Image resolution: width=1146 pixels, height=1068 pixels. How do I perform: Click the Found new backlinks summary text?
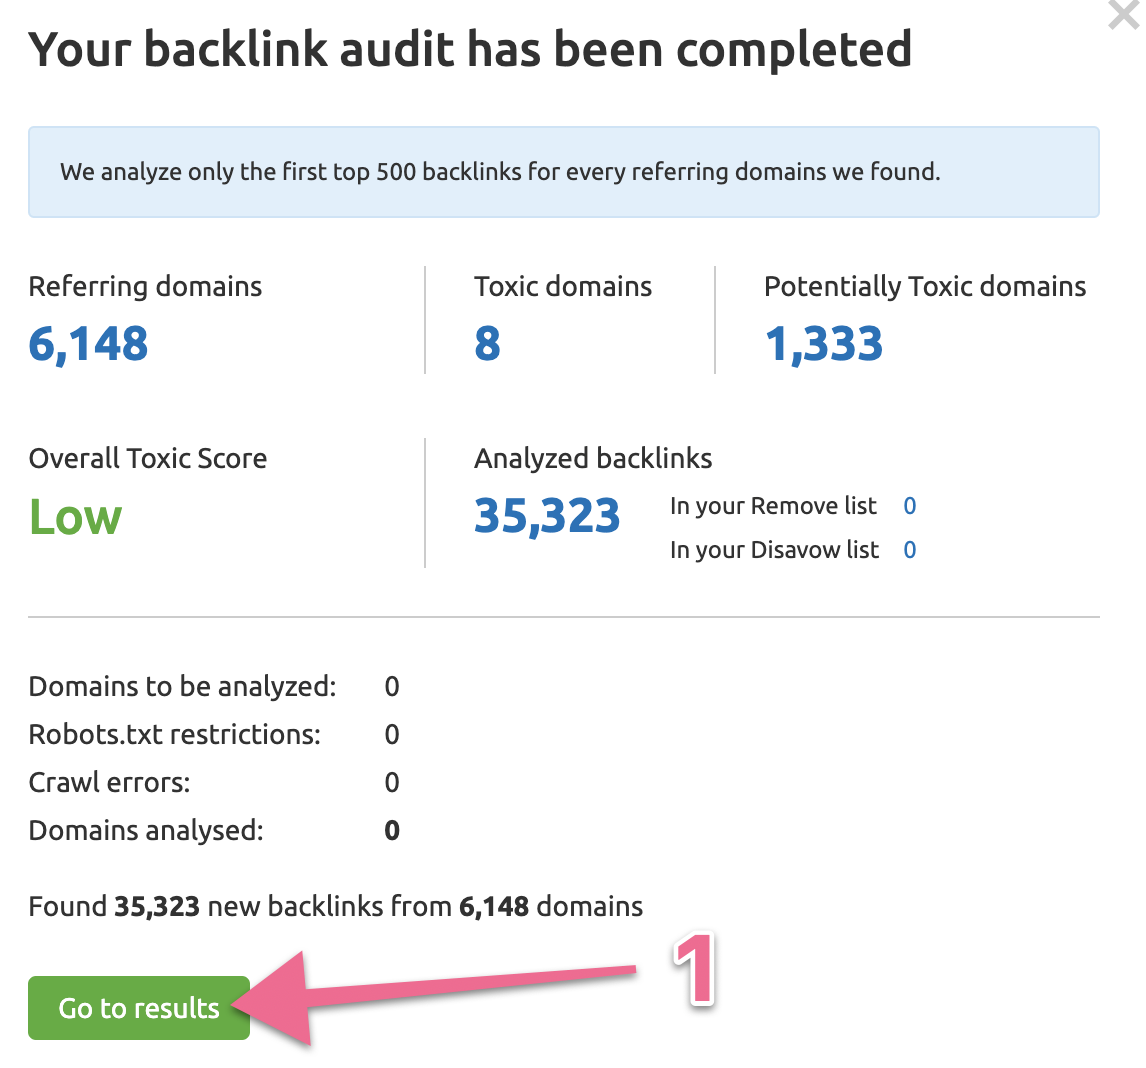click(335, 907)
